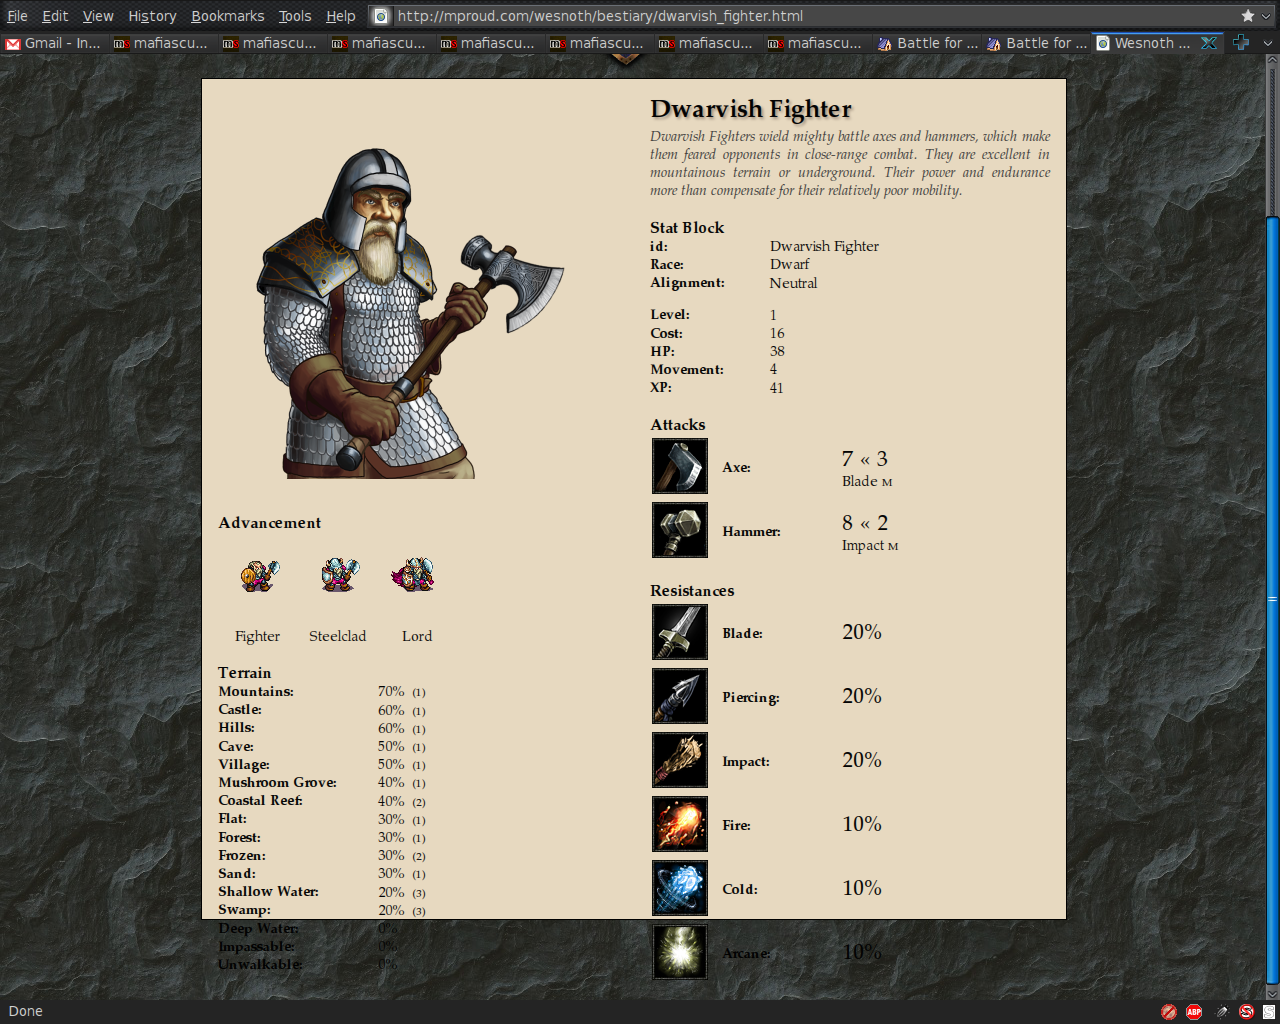Open the Help menu
The width and height of the screenshot is (1280, 1024).
click(341, 16)
